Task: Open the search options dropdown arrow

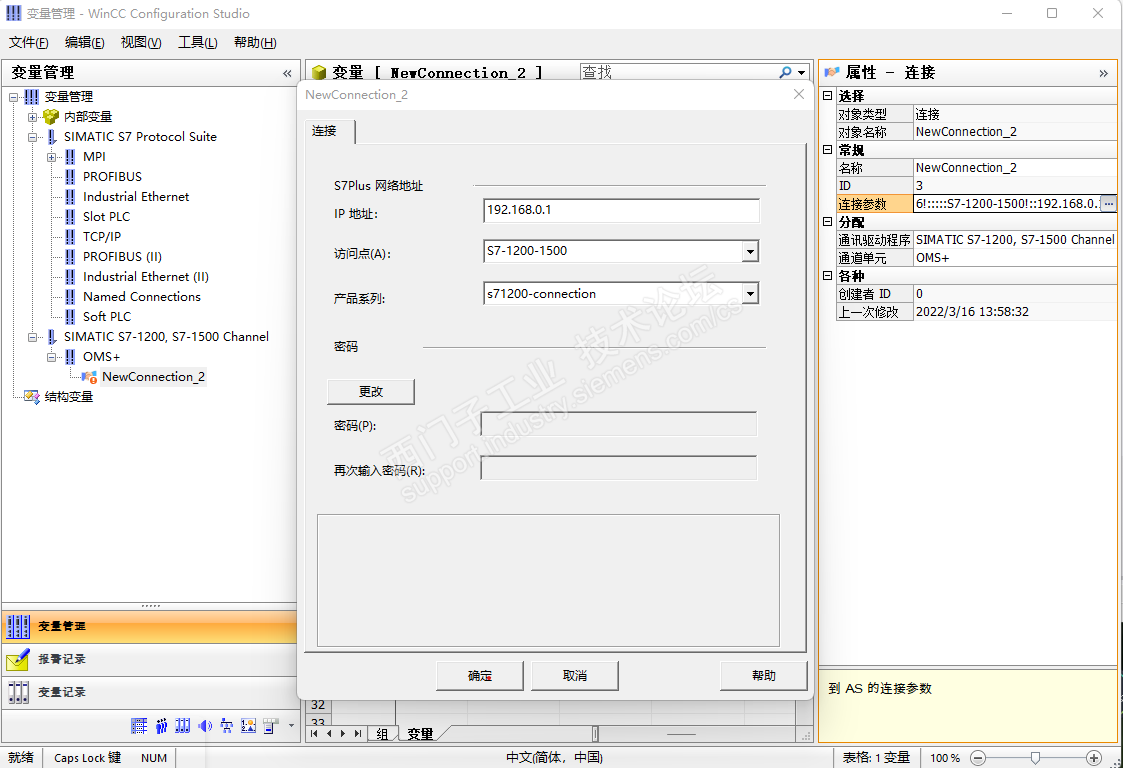Action: click(x=801, y=72)
